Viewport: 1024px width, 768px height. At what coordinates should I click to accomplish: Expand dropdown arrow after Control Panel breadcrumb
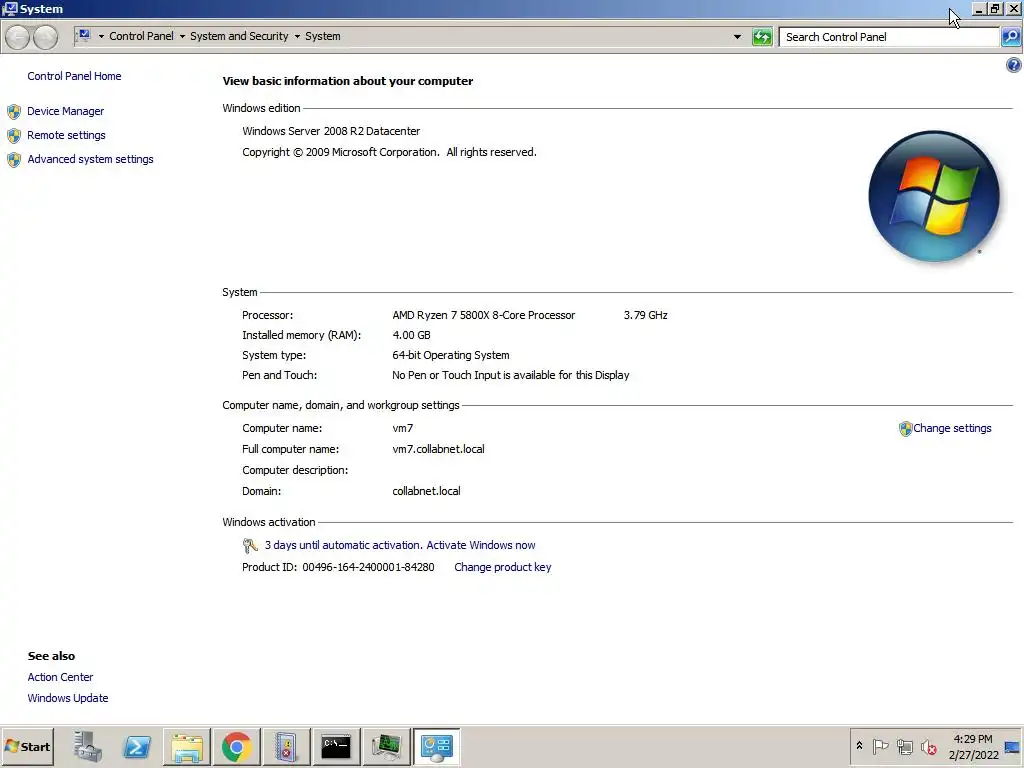(x=182, y=37)
